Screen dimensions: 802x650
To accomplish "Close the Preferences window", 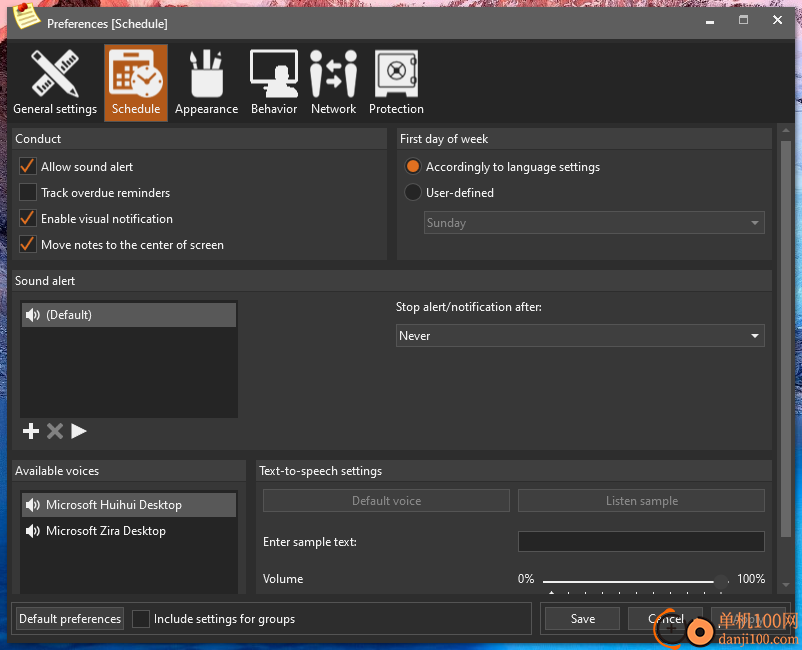I will point(777,20).
